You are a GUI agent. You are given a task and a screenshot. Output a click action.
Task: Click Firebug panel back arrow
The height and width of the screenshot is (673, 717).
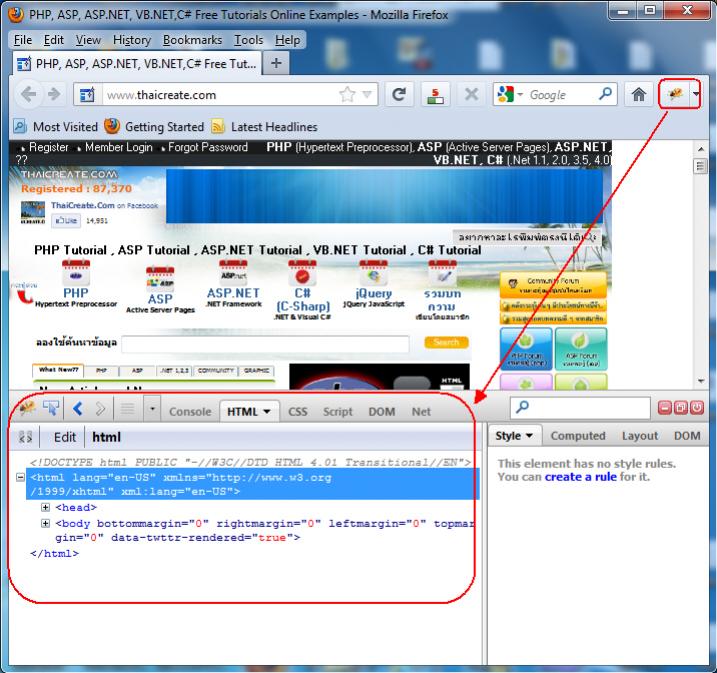click(x=78, y=408)
